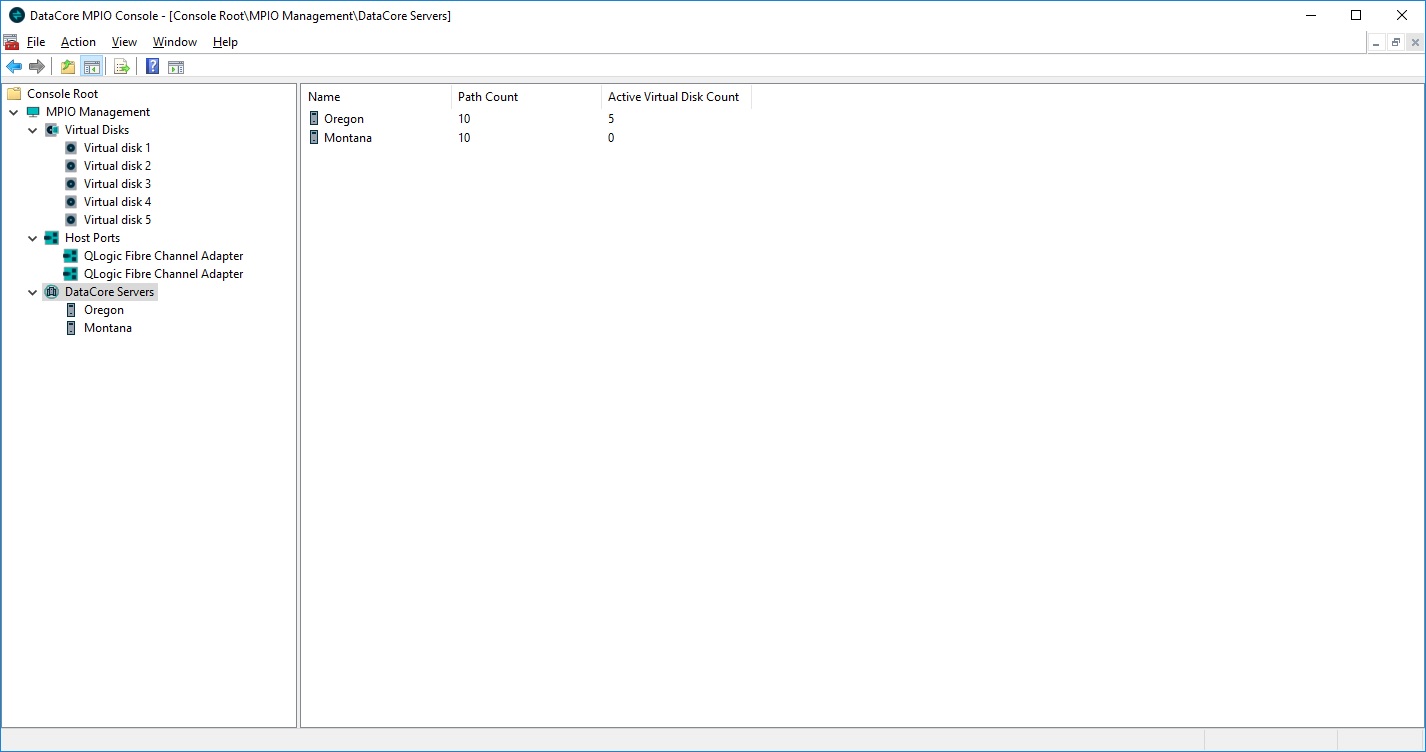The height and width of the screenshot is (752, 1426).
Task: Collapse the MPIO Management tree node
Action: pos(14,112)
